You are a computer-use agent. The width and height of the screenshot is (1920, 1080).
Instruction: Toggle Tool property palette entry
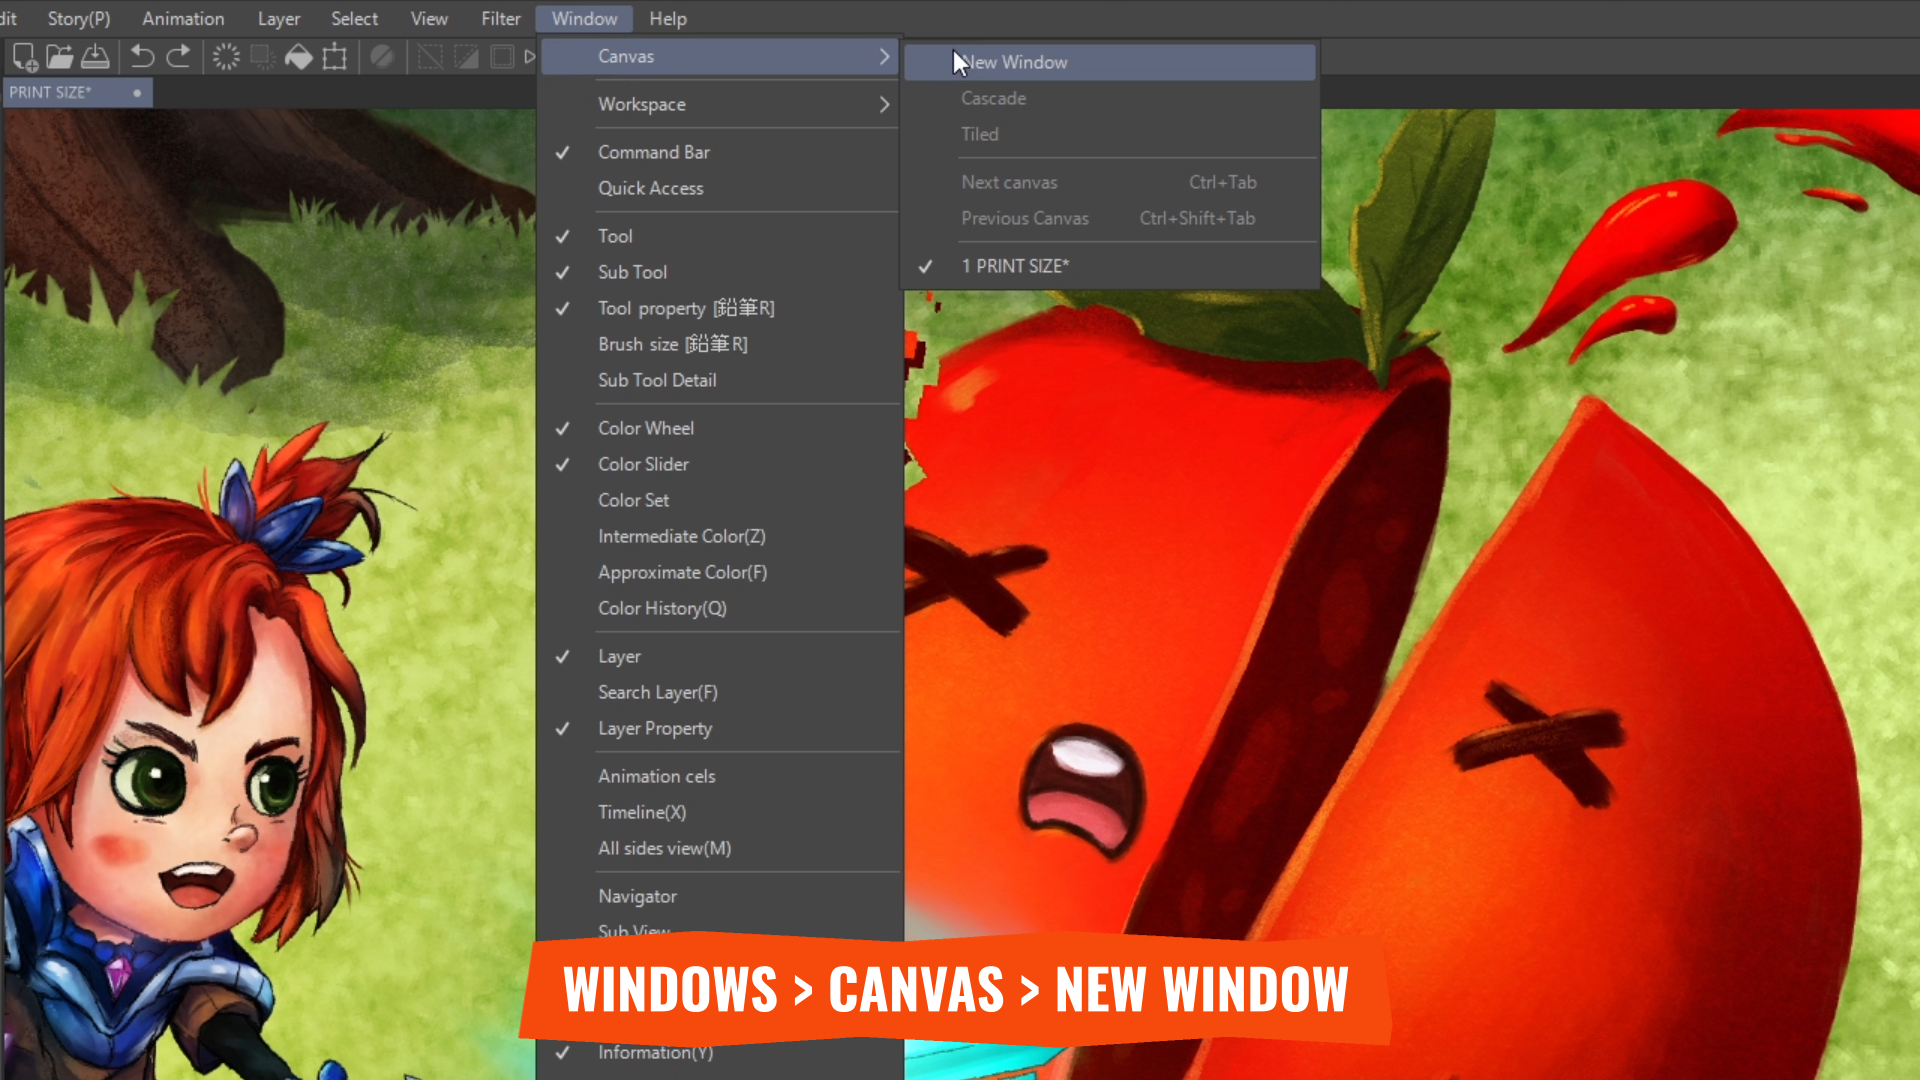[x=718, y=308]
